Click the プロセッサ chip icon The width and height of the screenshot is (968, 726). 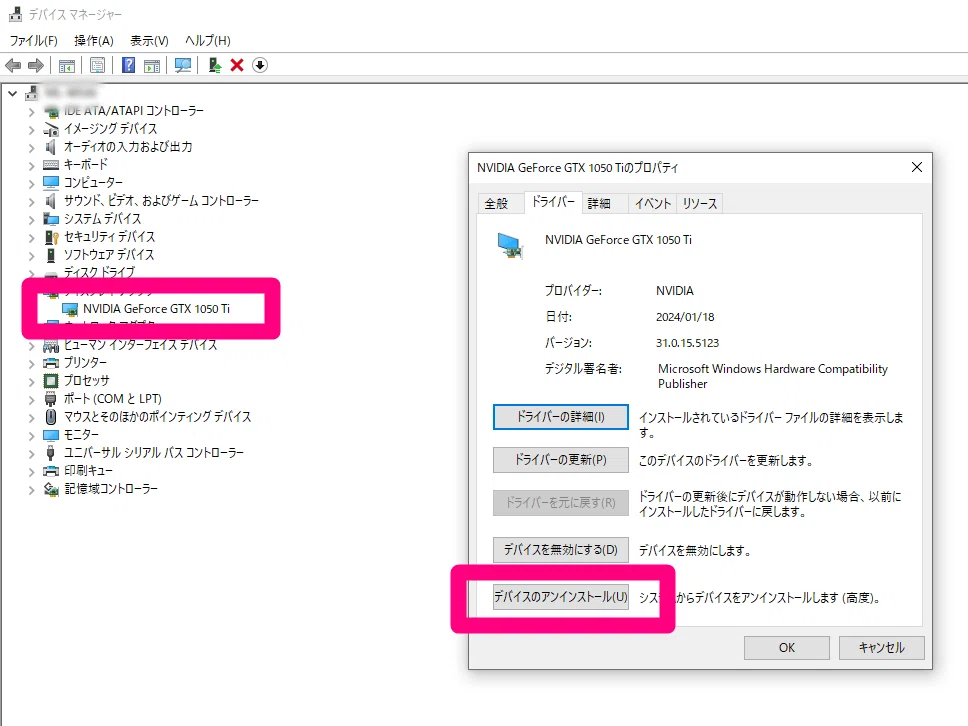(51, 380)
